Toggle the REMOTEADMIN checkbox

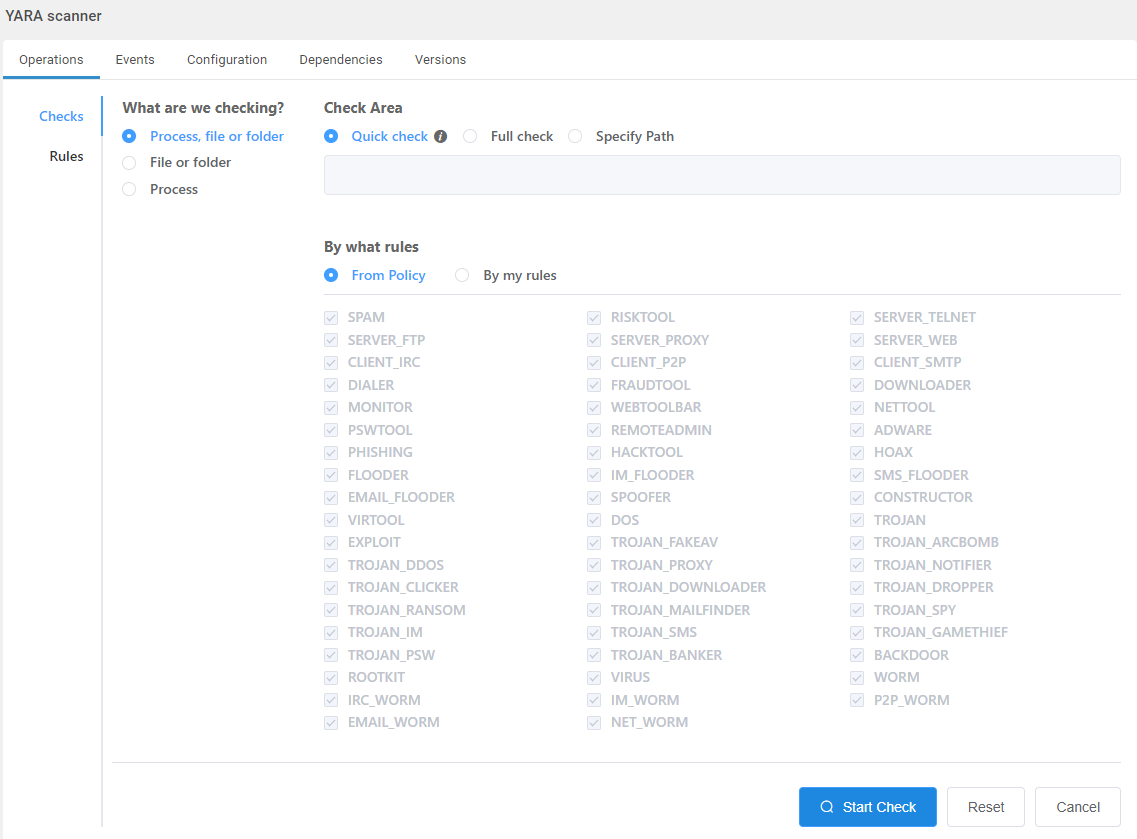coord(594,430)
